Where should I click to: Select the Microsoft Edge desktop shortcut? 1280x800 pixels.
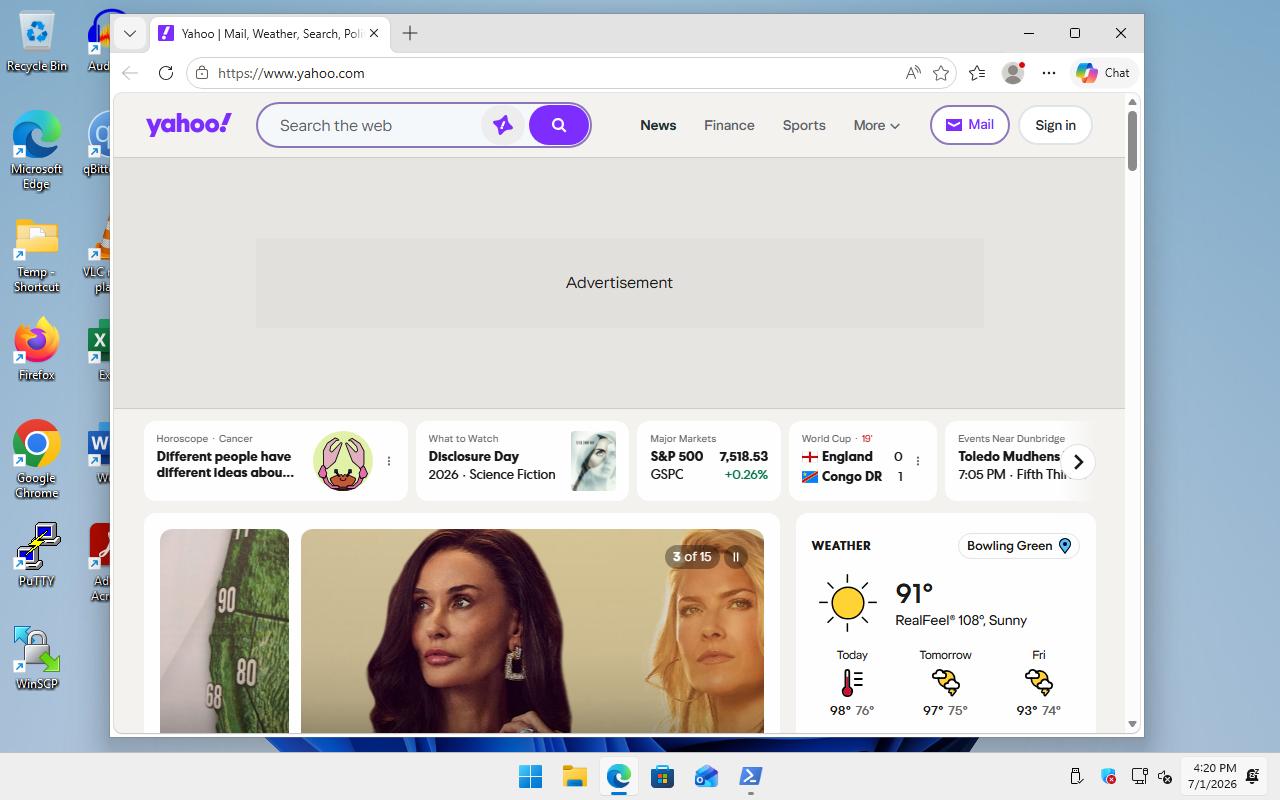(x=37, y=150)
